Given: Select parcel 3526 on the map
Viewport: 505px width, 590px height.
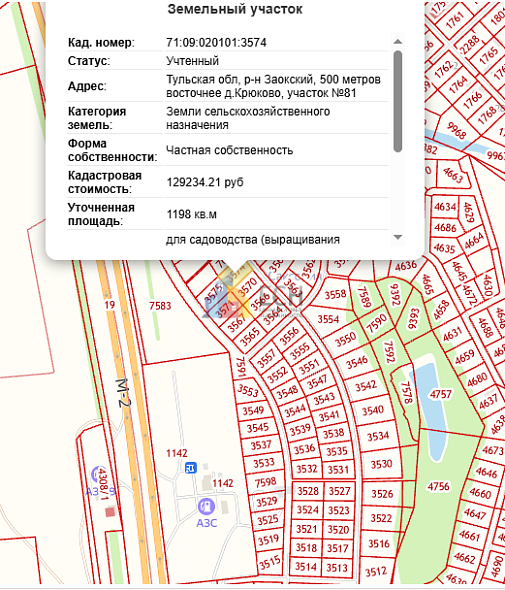Looking at the screenshot, I should coord(382,493).
